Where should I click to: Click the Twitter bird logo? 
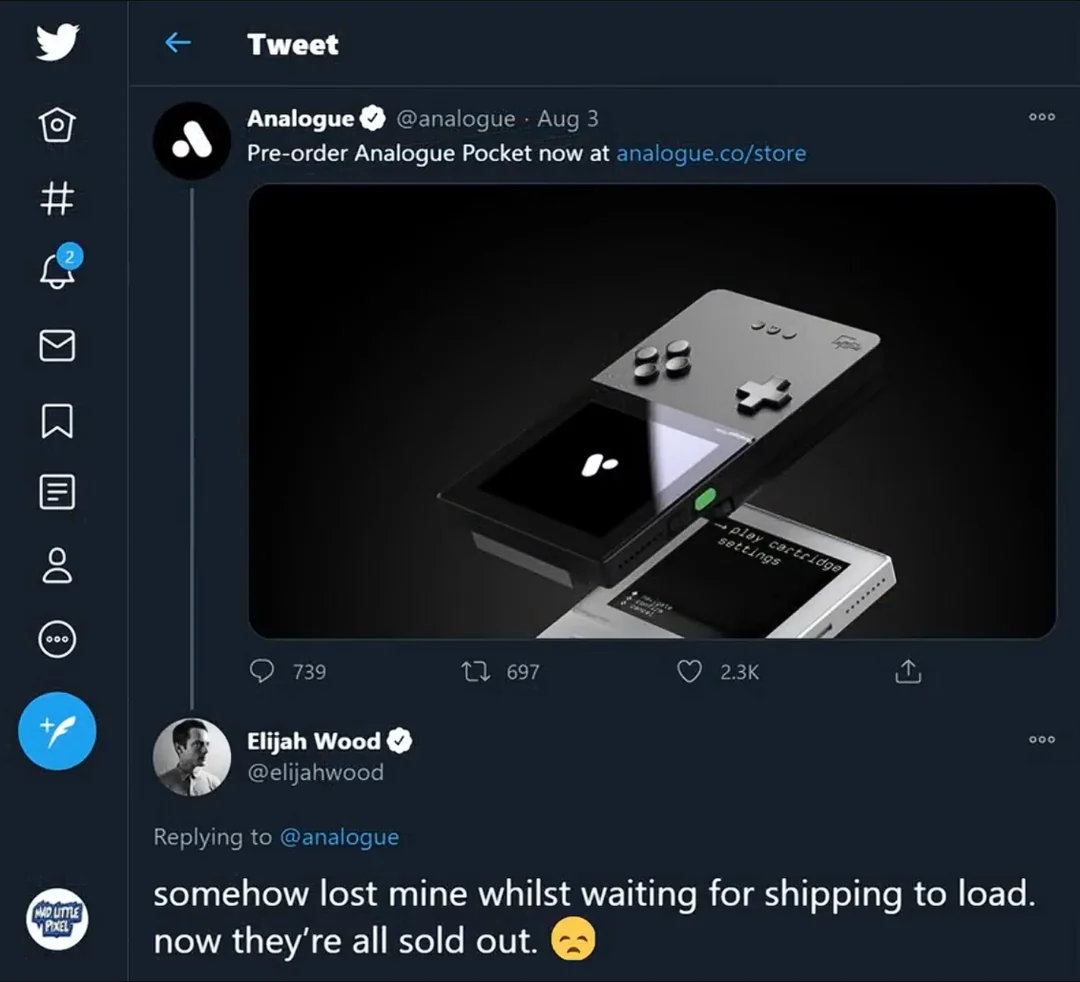point(57,44)
